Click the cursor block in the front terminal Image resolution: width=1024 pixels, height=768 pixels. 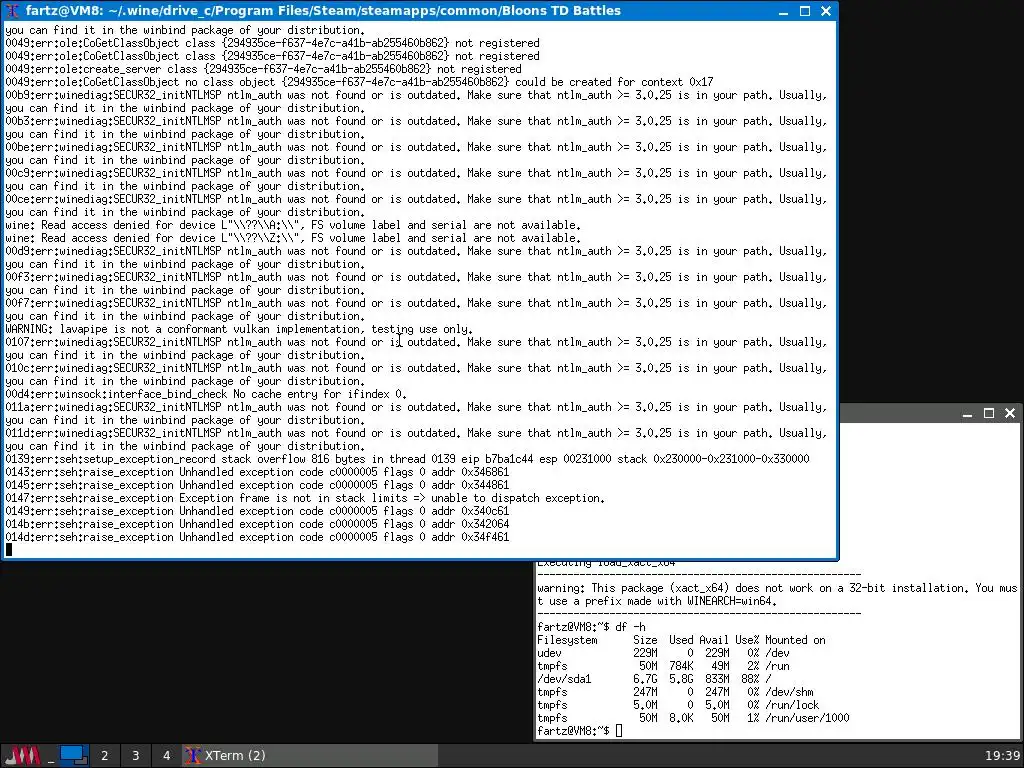[8, 550]
